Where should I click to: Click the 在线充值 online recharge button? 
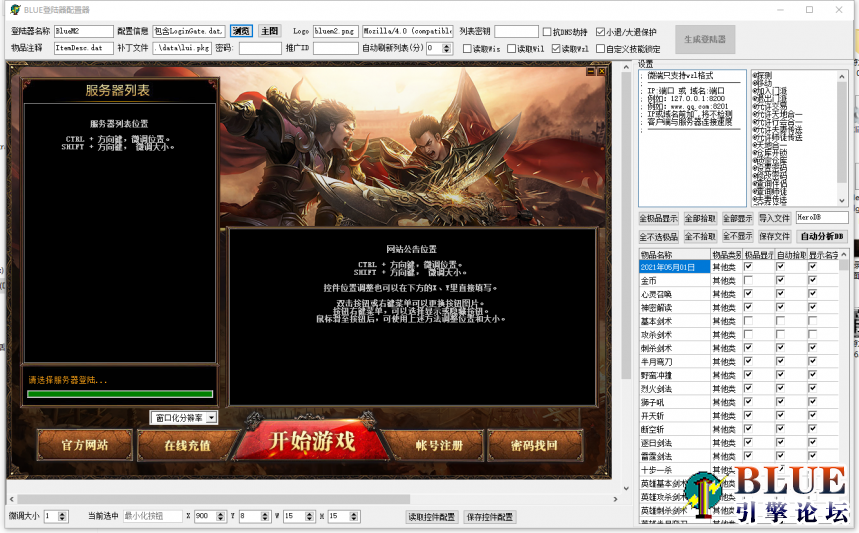point(187,445)
